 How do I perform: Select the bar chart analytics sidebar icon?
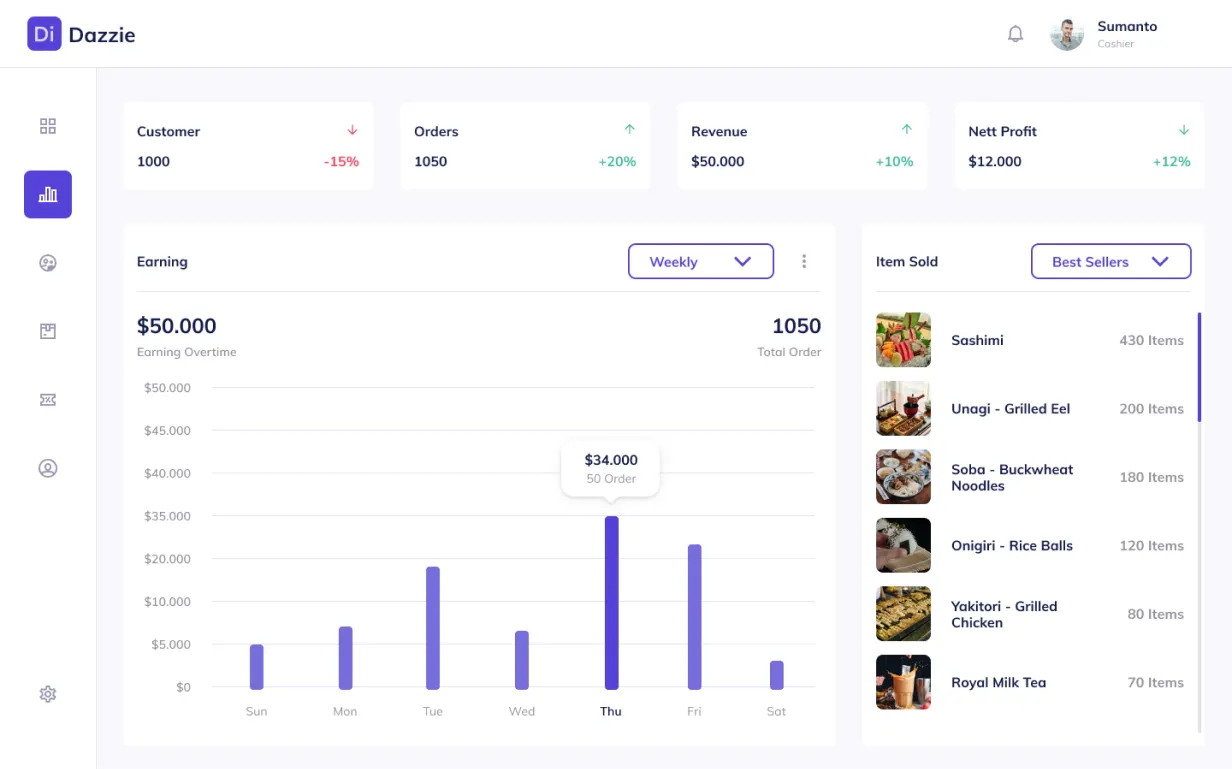48,194
